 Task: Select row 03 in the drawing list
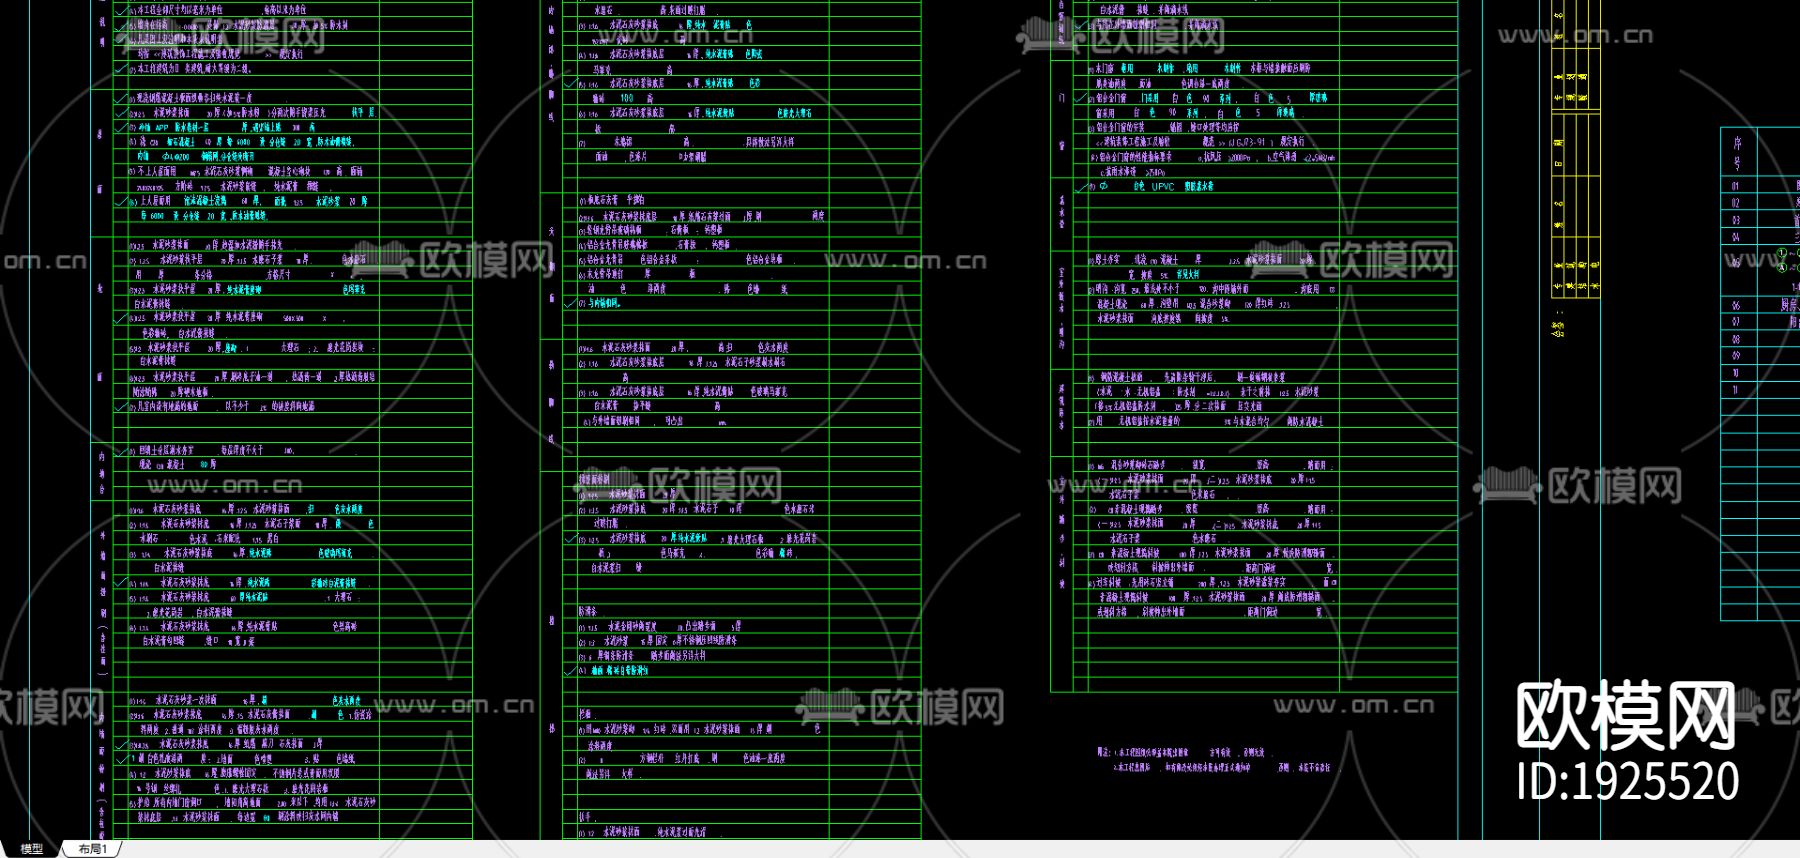tap(1736, 220)
